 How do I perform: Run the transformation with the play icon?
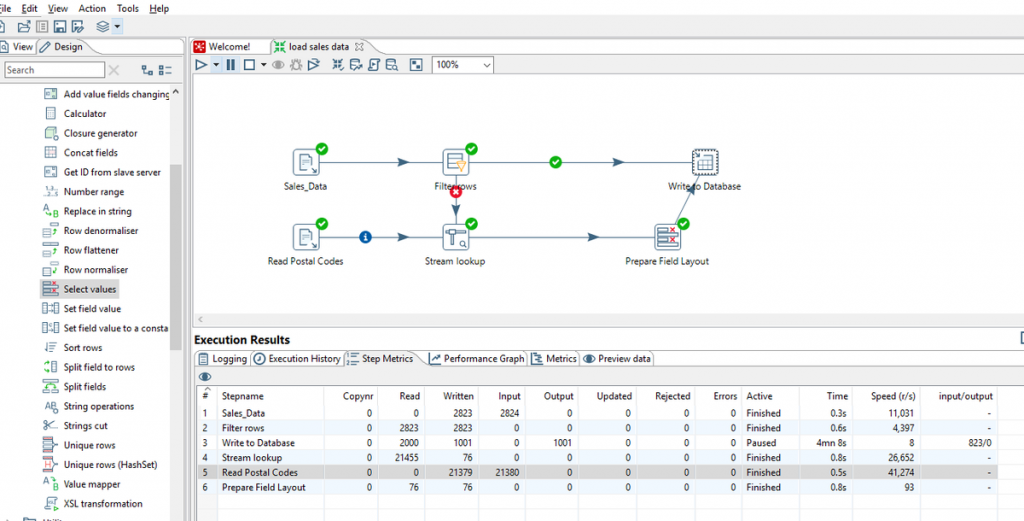(201, 65)
